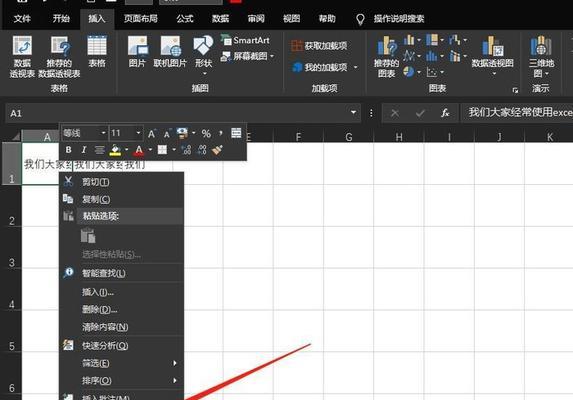The width and height of the screenshot is (573, 400).
Task: Toggle center alignment in mini toolbar
Action: [x=99, y=150]
